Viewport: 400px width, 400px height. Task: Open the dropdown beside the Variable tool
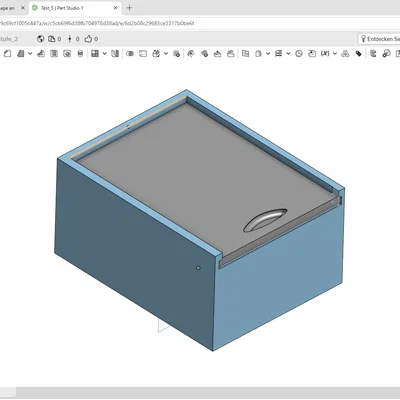(x=335, y=53)
